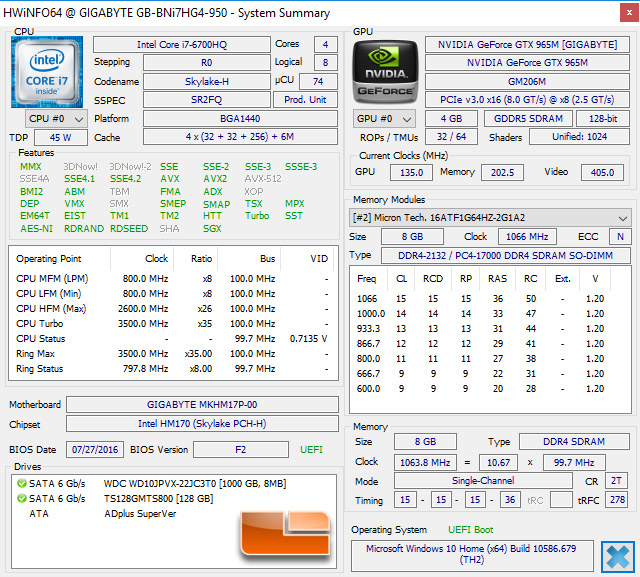Close the window with the red X button
Image resolution: width=640 pixels, height=577 pixels.
629,13
